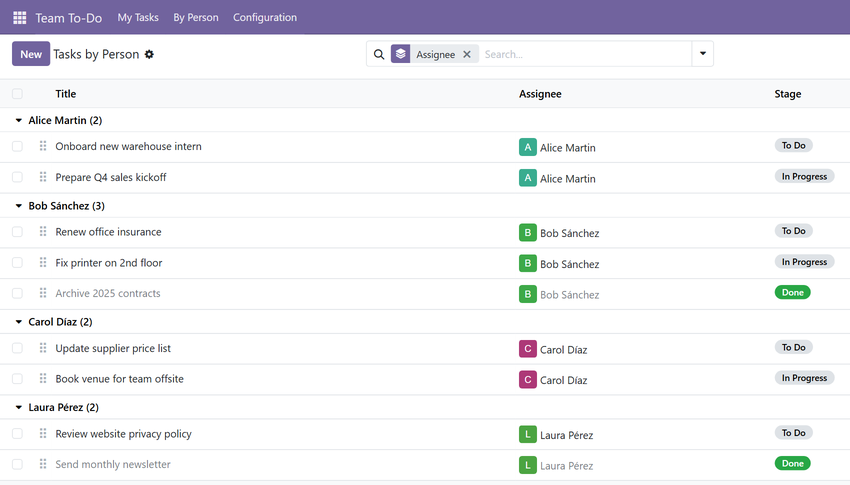Go to Team To-Do app home
Screen dimensions: 850x485
tap(69, 18)
